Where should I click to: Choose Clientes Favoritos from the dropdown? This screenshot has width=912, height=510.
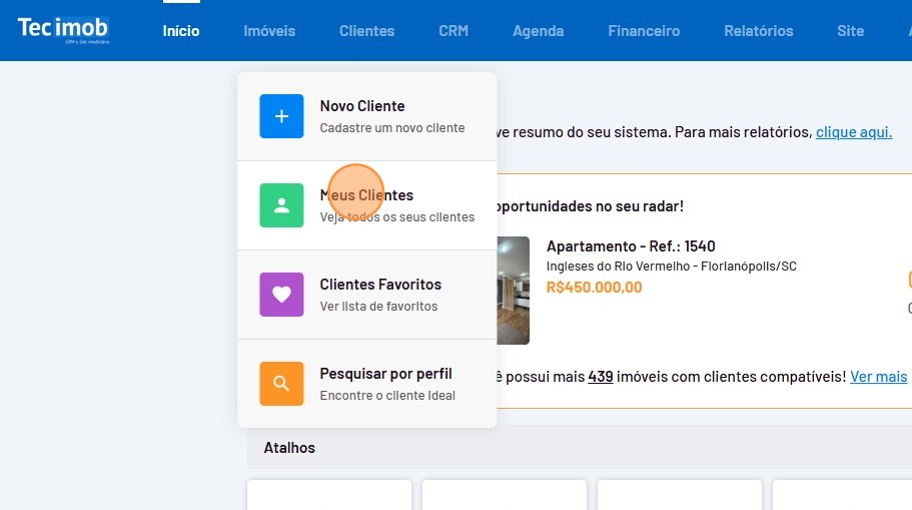[380, 285]
